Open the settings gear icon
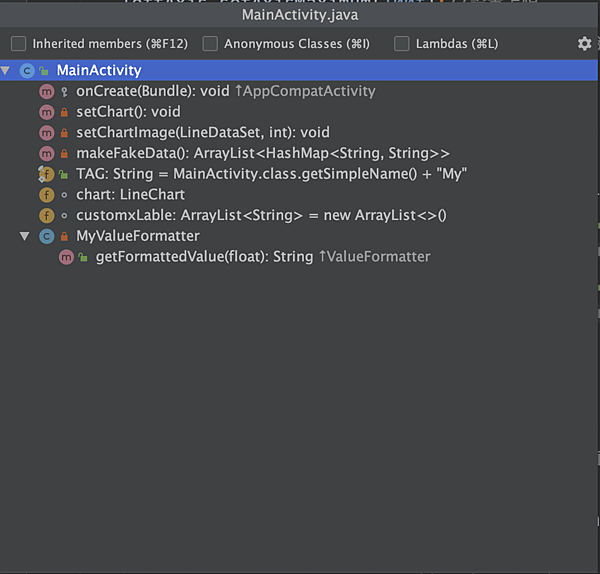The width and height of the screenshot is (600, 574). tap(584, 44)
